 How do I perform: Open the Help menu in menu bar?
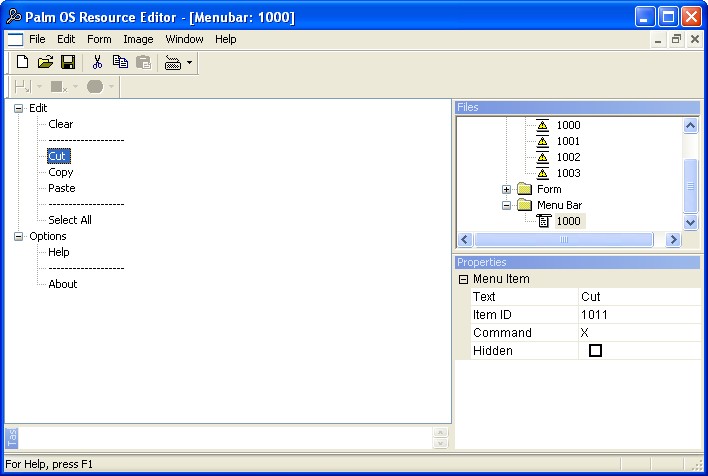(225, 39)
